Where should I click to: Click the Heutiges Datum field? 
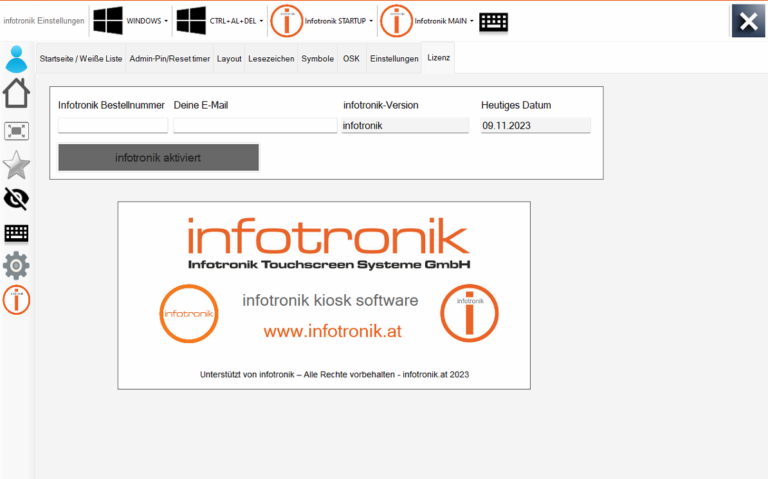(535, 125)
